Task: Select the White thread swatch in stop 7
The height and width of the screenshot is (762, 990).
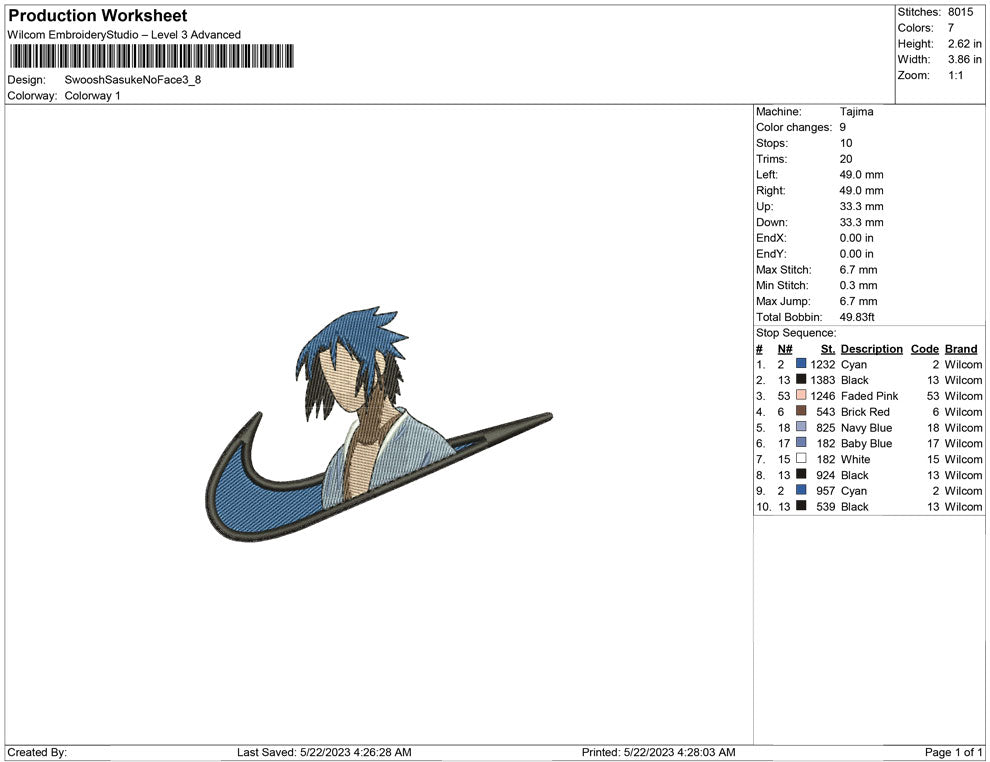Action: click(x=801, y=458)
